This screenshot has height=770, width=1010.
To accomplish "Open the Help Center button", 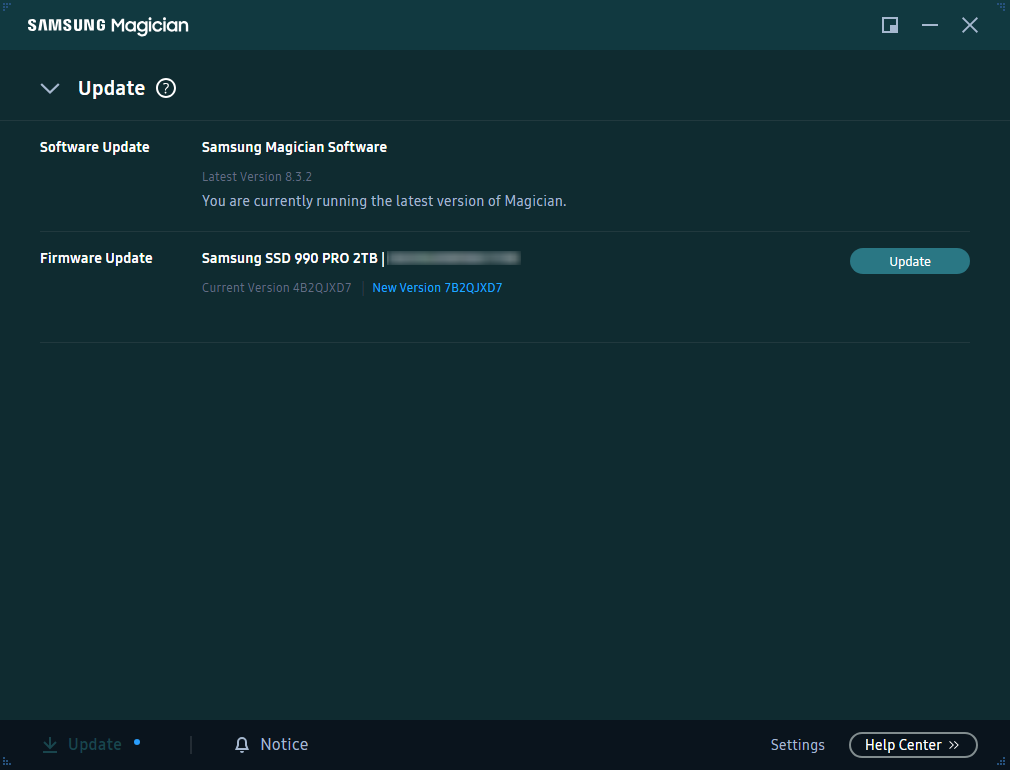I will 913,745.
